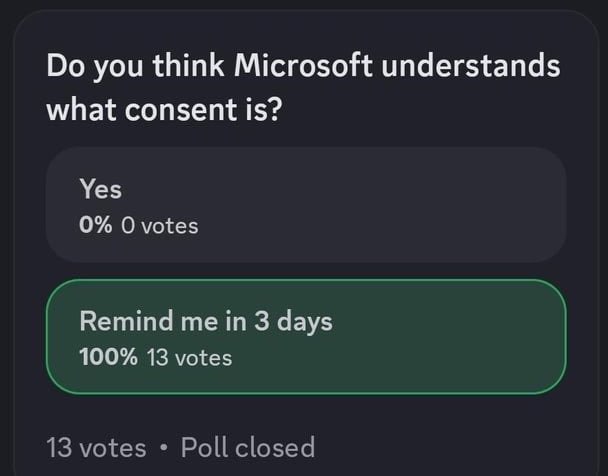608x476 pixels.
Task: Select the "Remind me in 3 days" option
Action: (306, 337)
